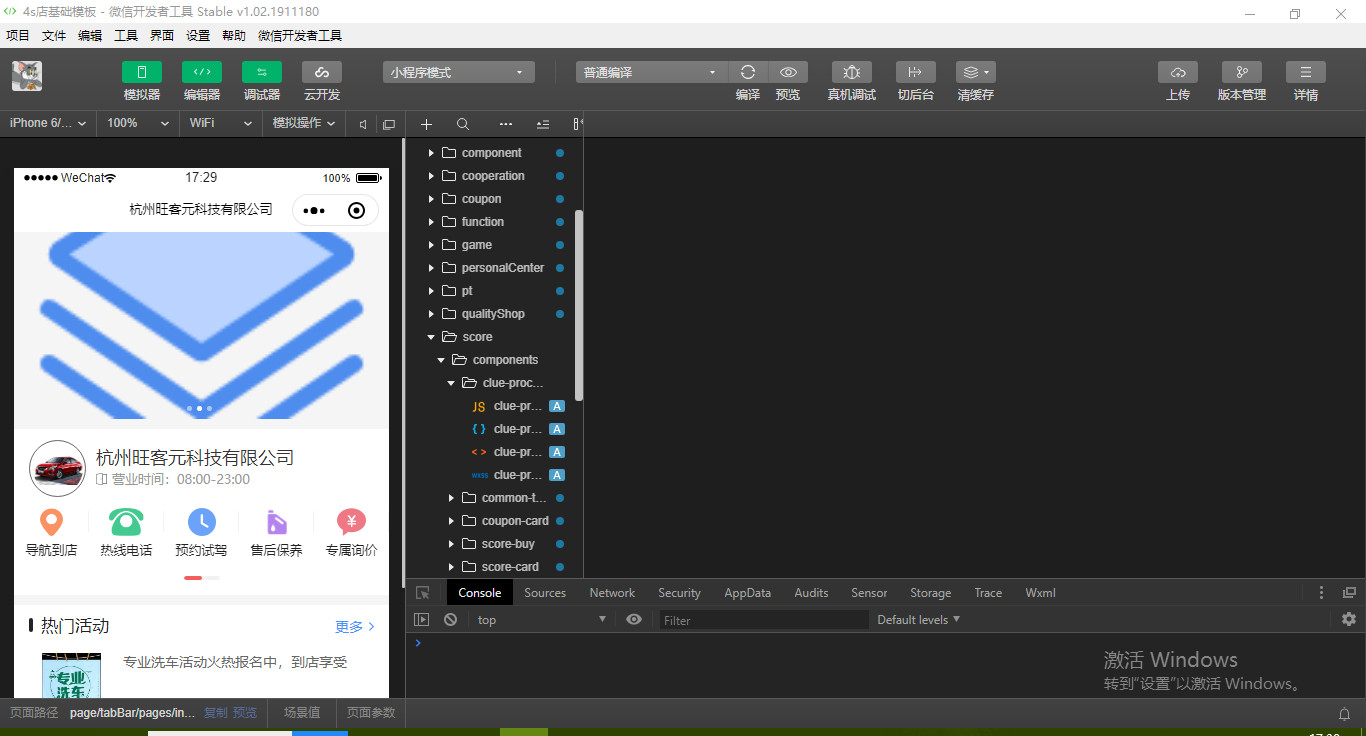Open the 帮助 menu
Image resolution: width=1366 pixels, height=736 pixels.
point(234,35)
